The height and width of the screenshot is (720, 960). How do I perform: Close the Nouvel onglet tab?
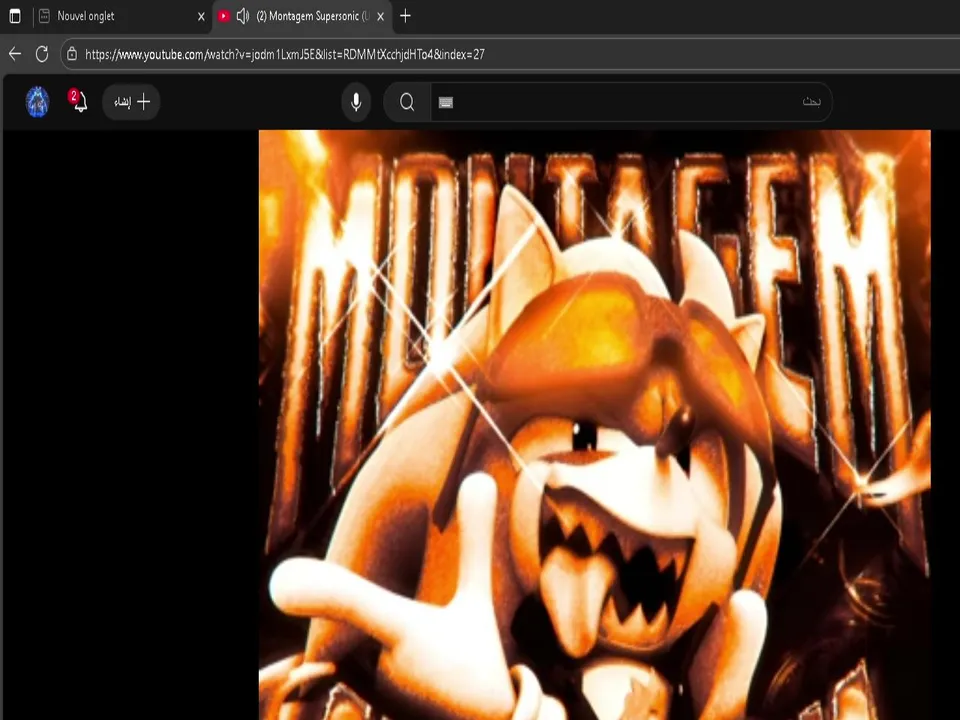click(201, 17)
